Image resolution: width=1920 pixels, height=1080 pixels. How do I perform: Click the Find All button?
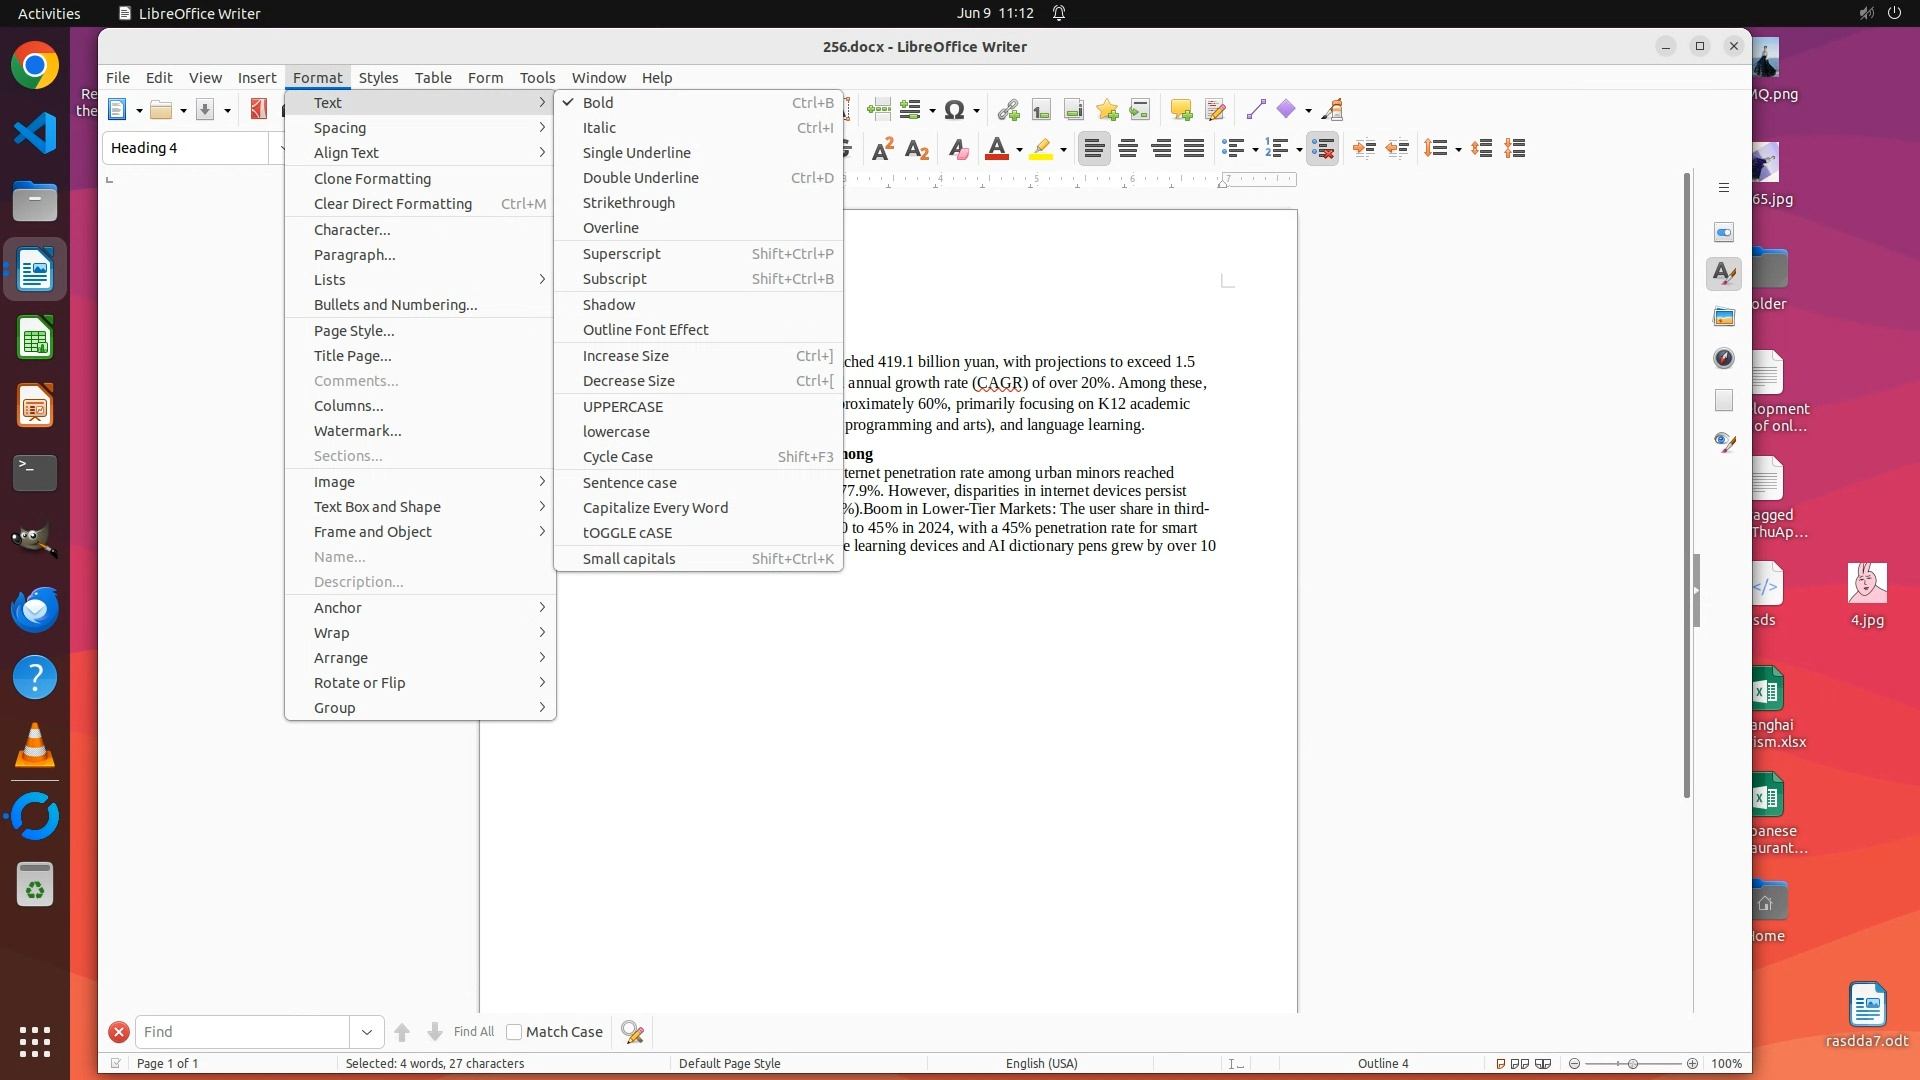[x=473, y=1032]
